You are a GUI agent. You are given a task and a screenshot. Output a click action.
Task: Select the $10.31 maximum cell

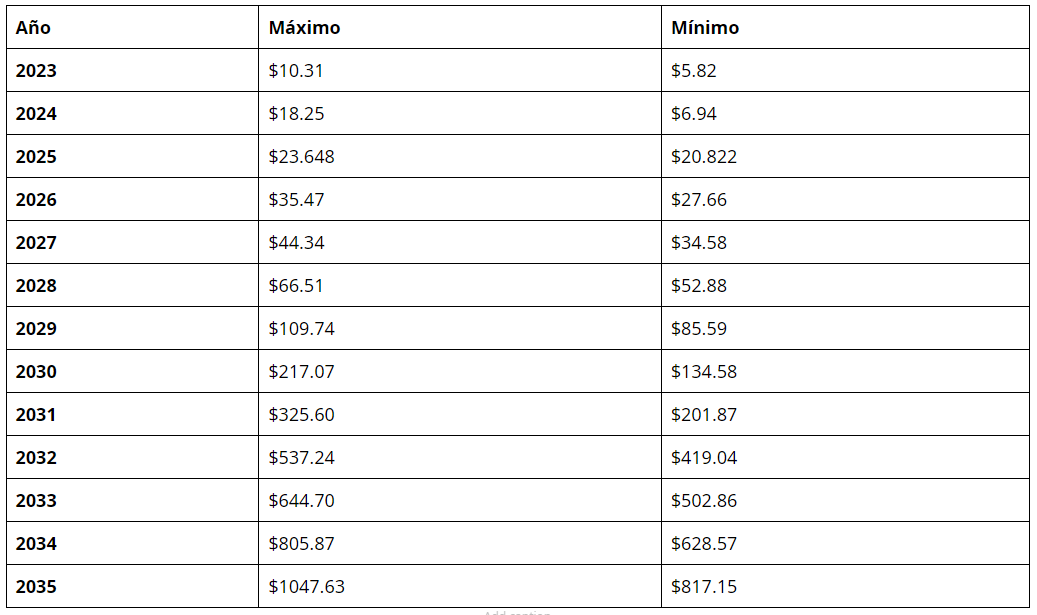[x=460, y=70]
